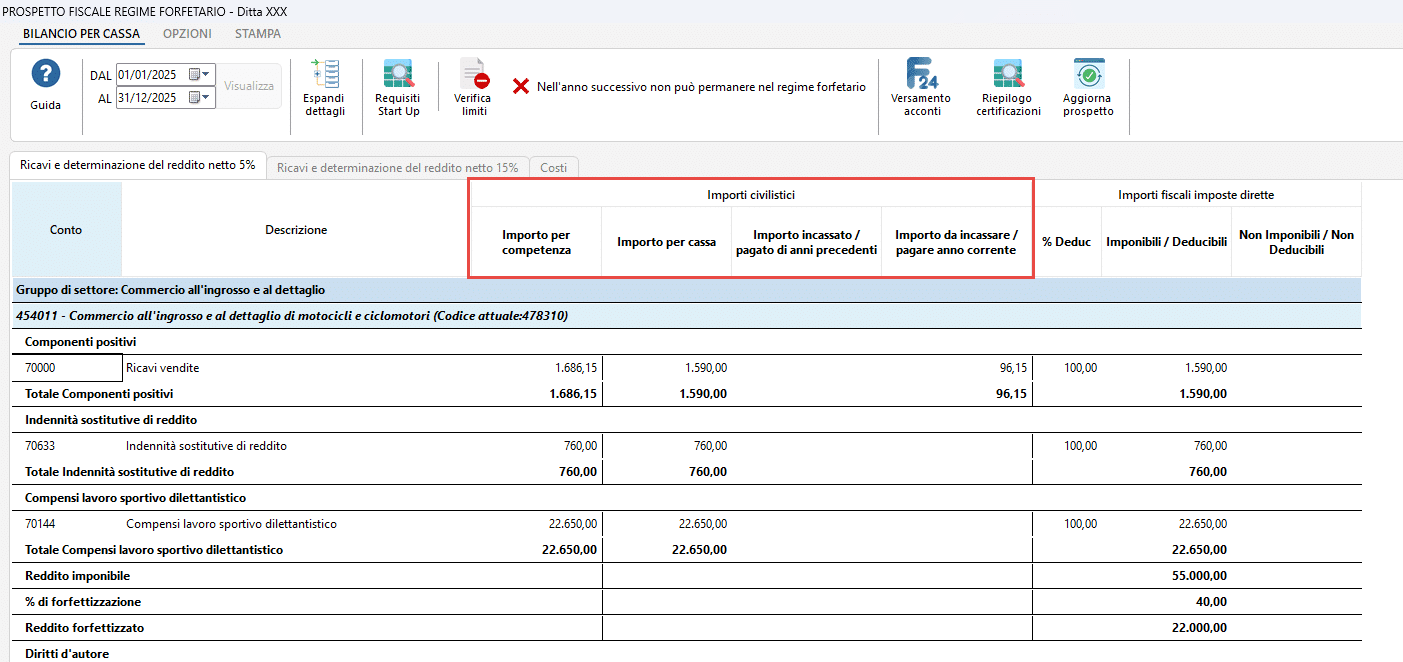Click Importi fiscali imposte dirette group header
The image size is (1403, 662).
pos(1196,194)
